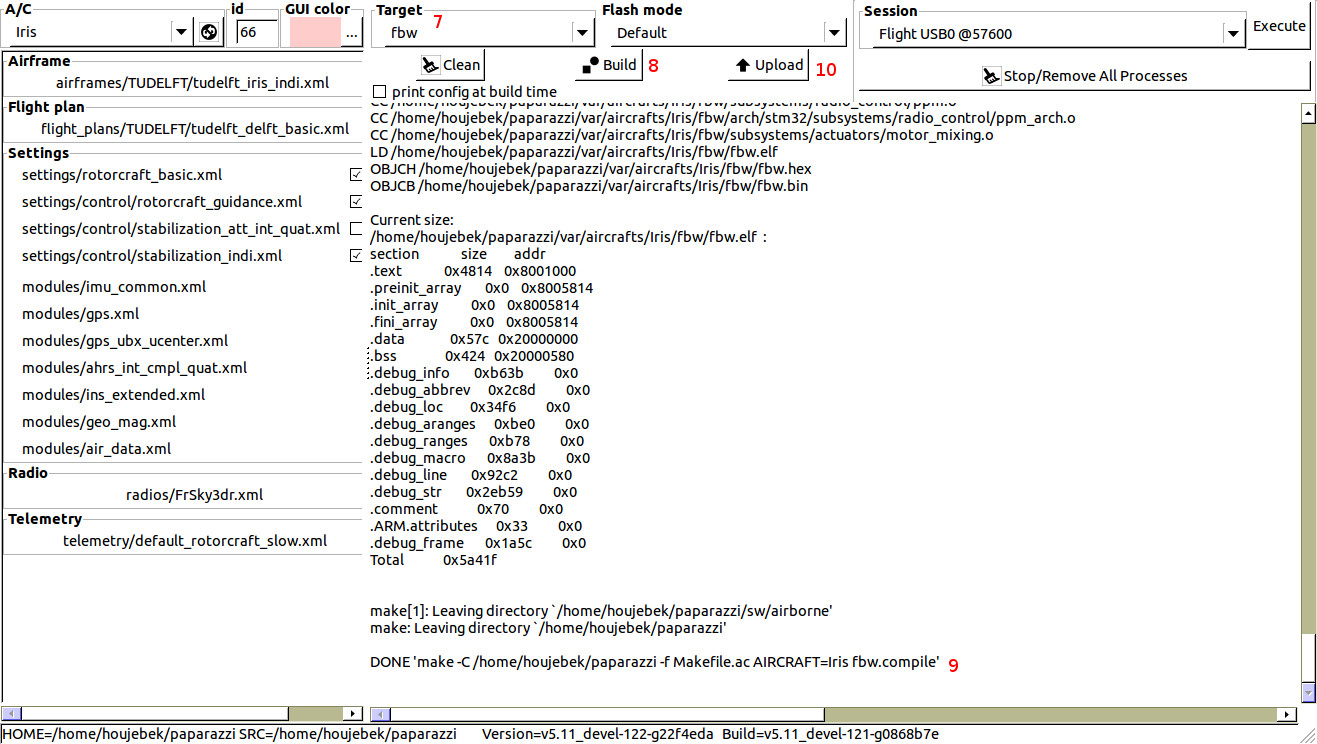Click the aircraft id field showing 66
The image size is (1317, 744).
257,32
